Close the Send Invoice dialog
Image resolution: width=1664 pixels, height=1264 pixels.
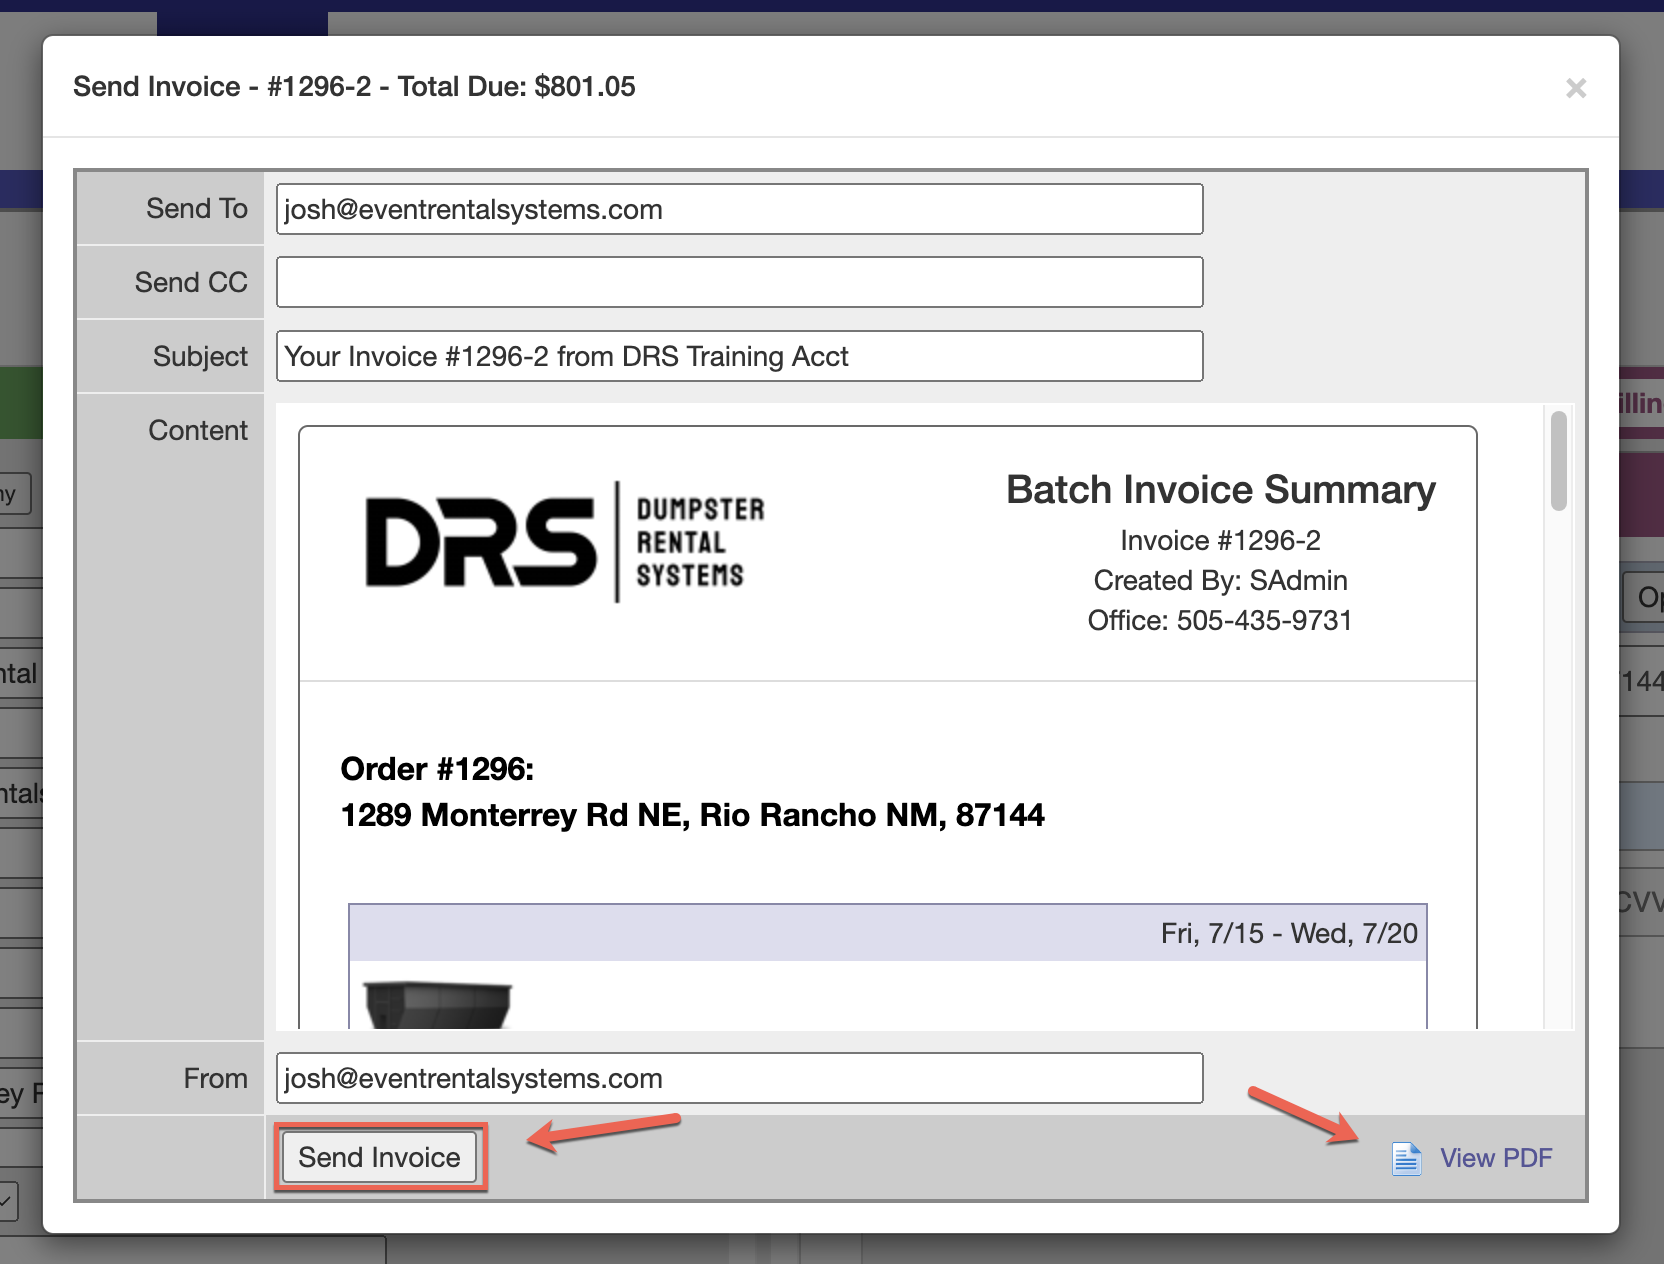tap(1575, 88)
